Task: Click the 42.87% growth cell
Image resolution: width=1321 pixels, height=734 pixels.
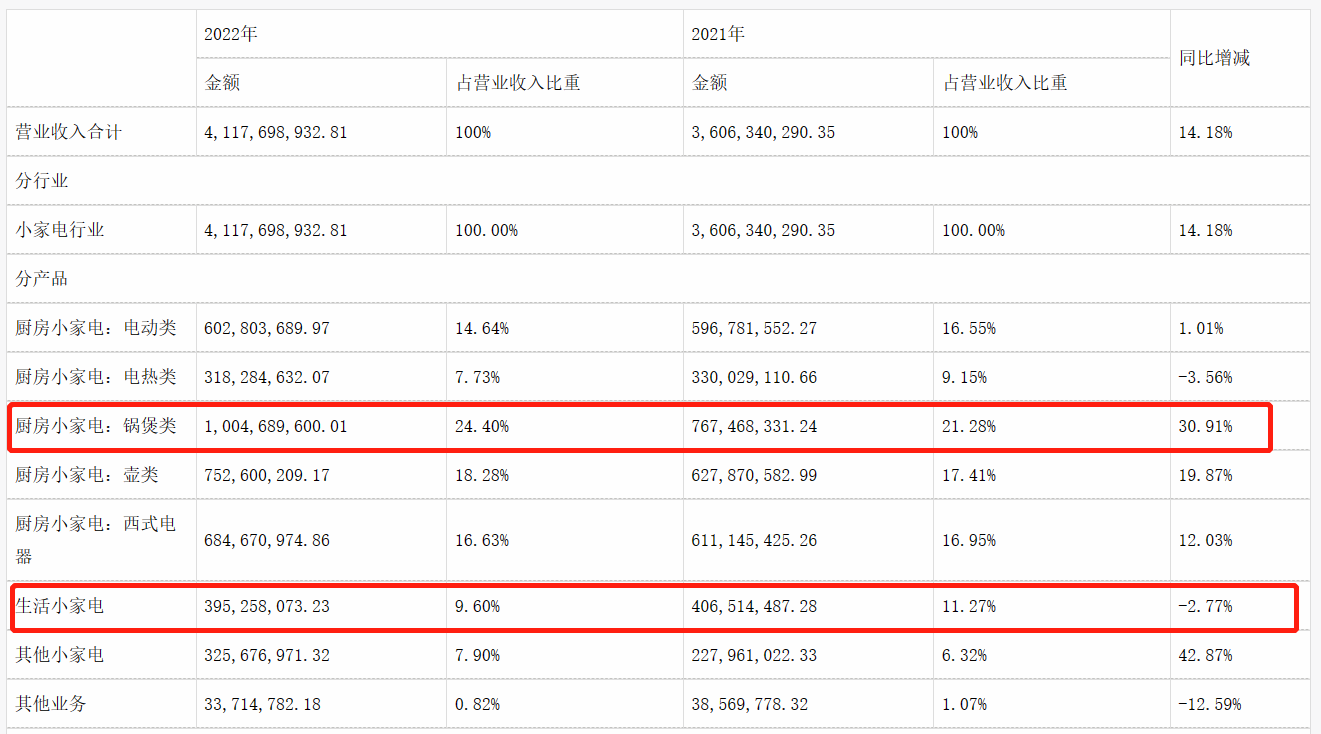Action: (1206, 656)
